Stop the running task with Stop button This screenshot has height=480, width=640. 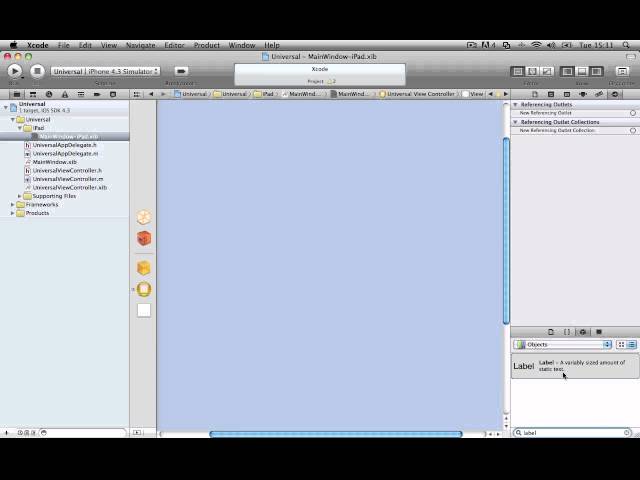point(37,71)
